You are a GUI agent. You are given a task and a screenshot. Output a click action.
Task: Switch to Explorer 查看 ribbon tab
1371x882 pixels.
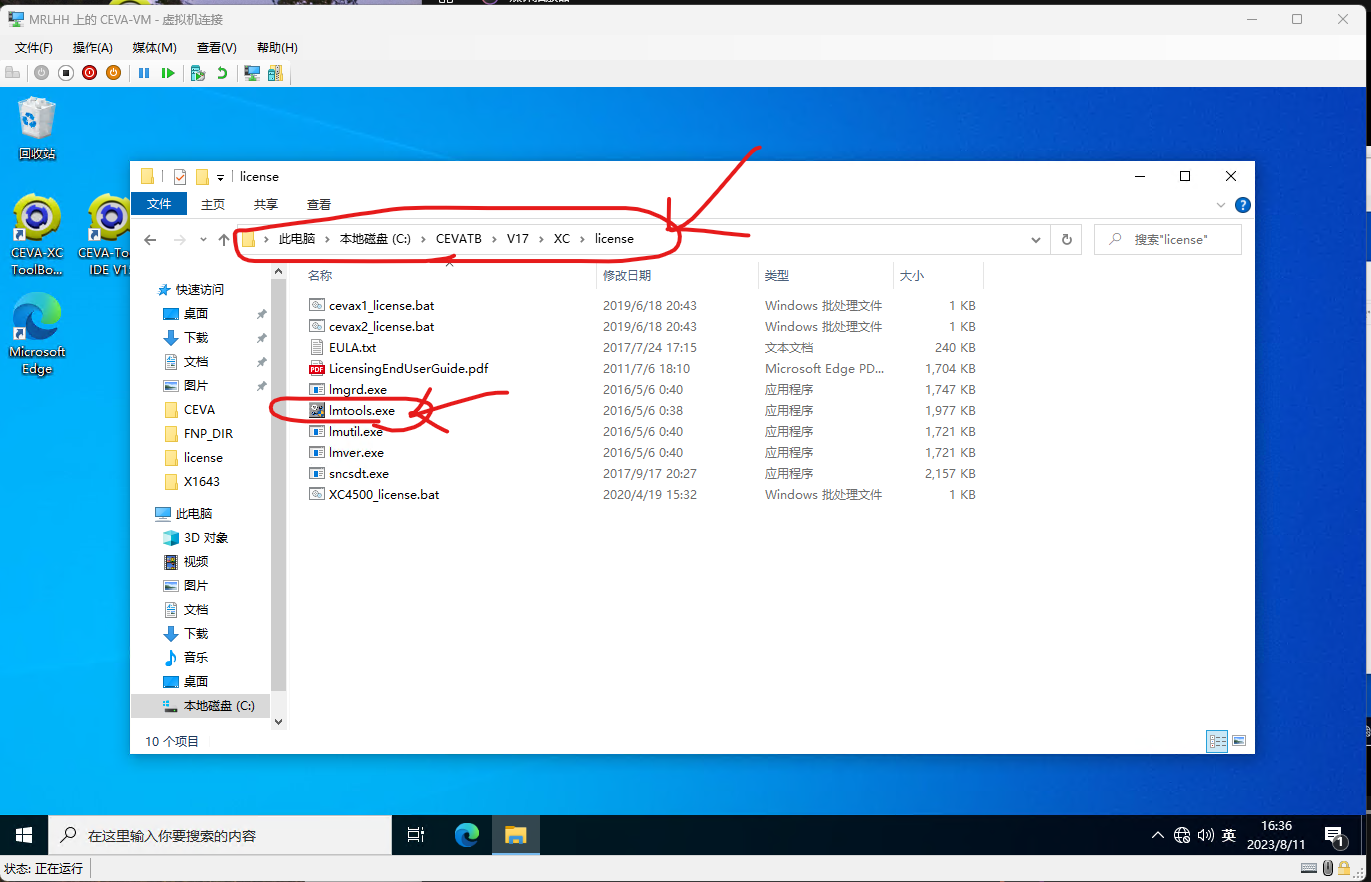click(319, 204)
